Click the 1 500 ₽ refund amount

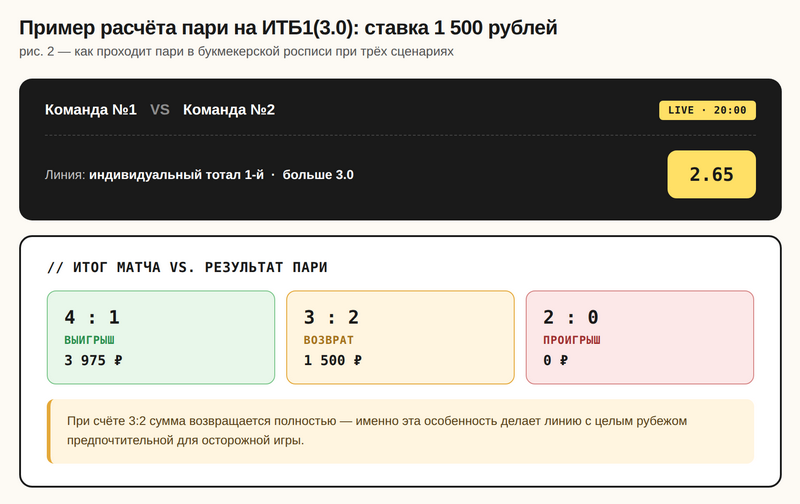tap(332, 360)
